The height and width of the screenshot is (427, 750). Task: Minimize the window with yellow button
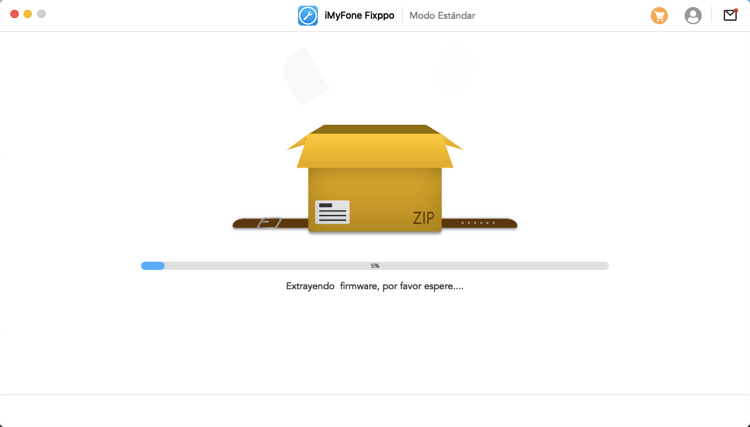28,14
